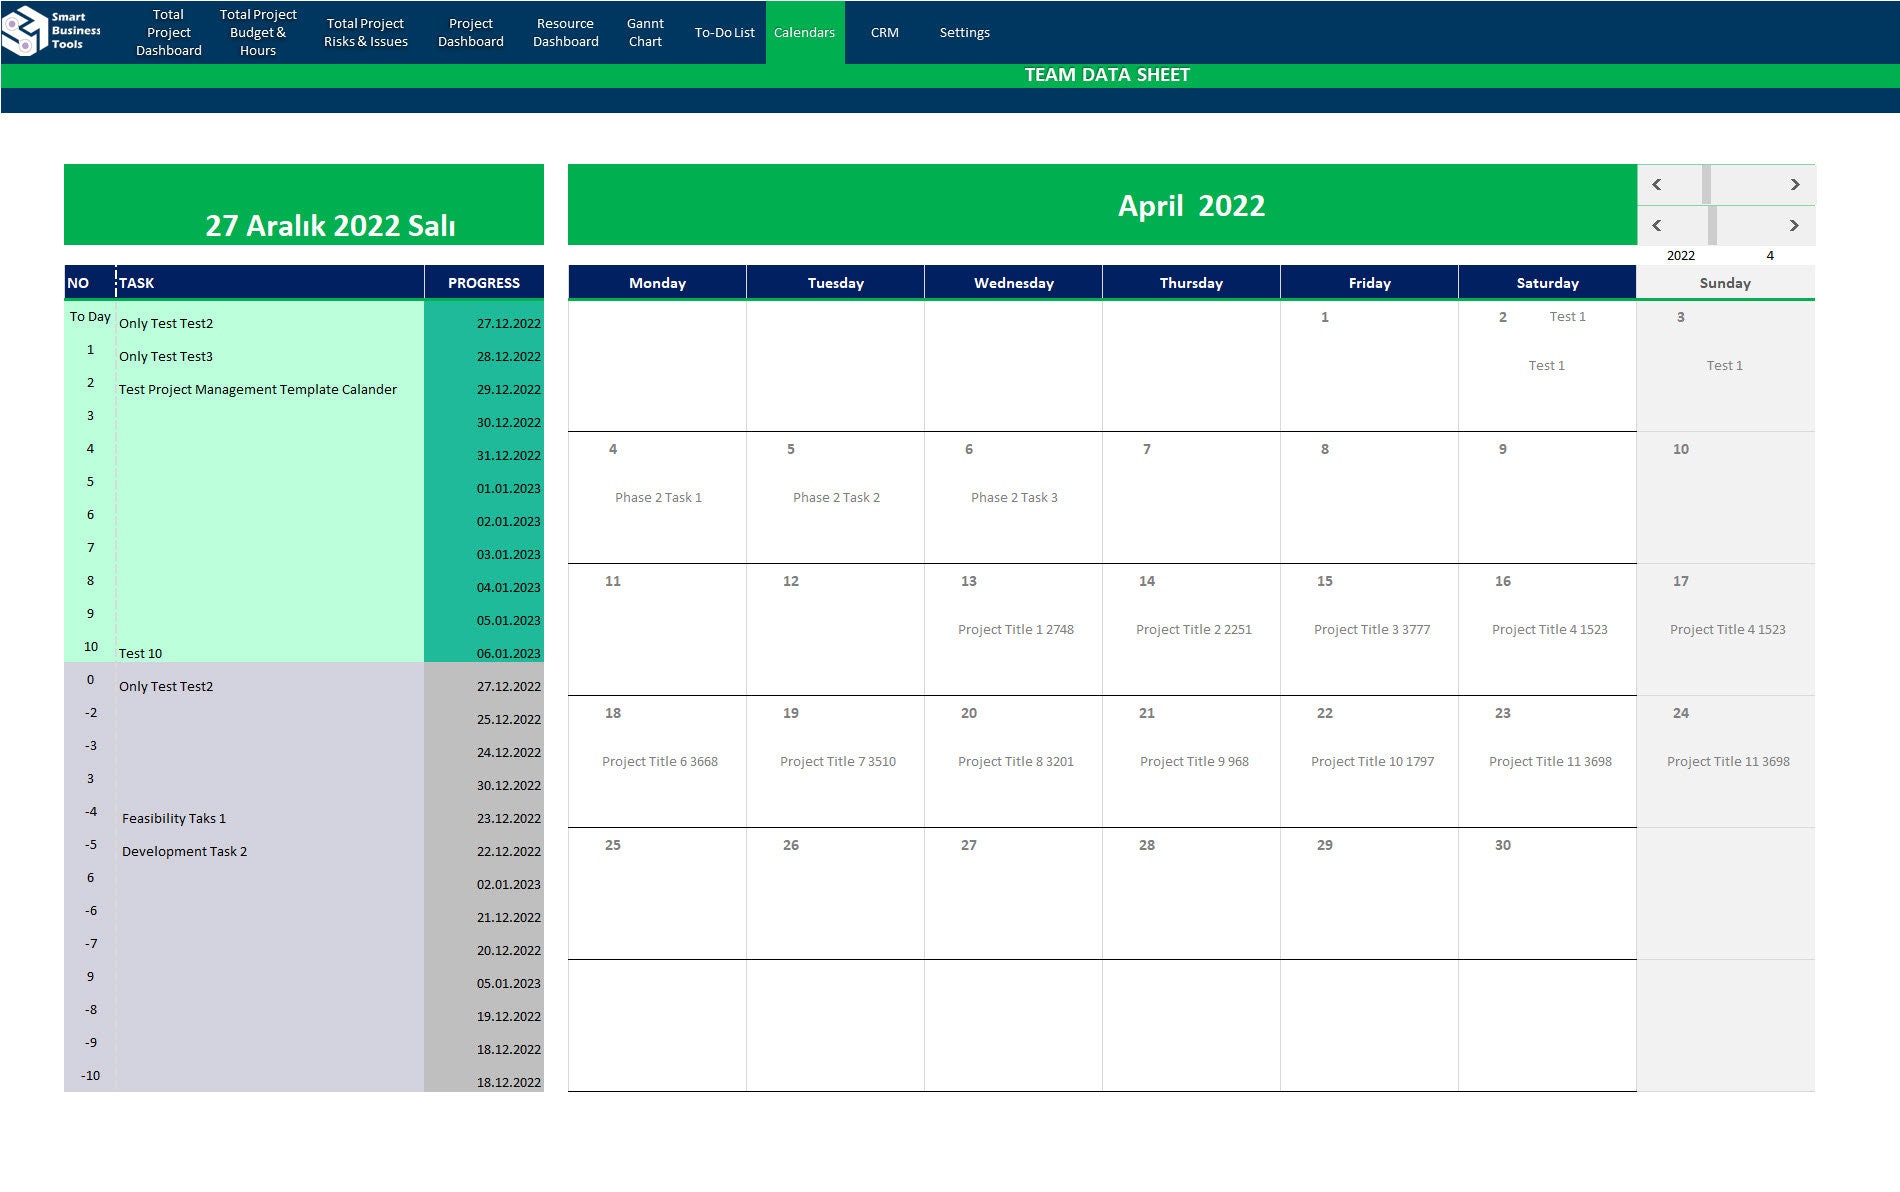Open the To-Do List page
1900x1192 pixels.
point(724,31)
